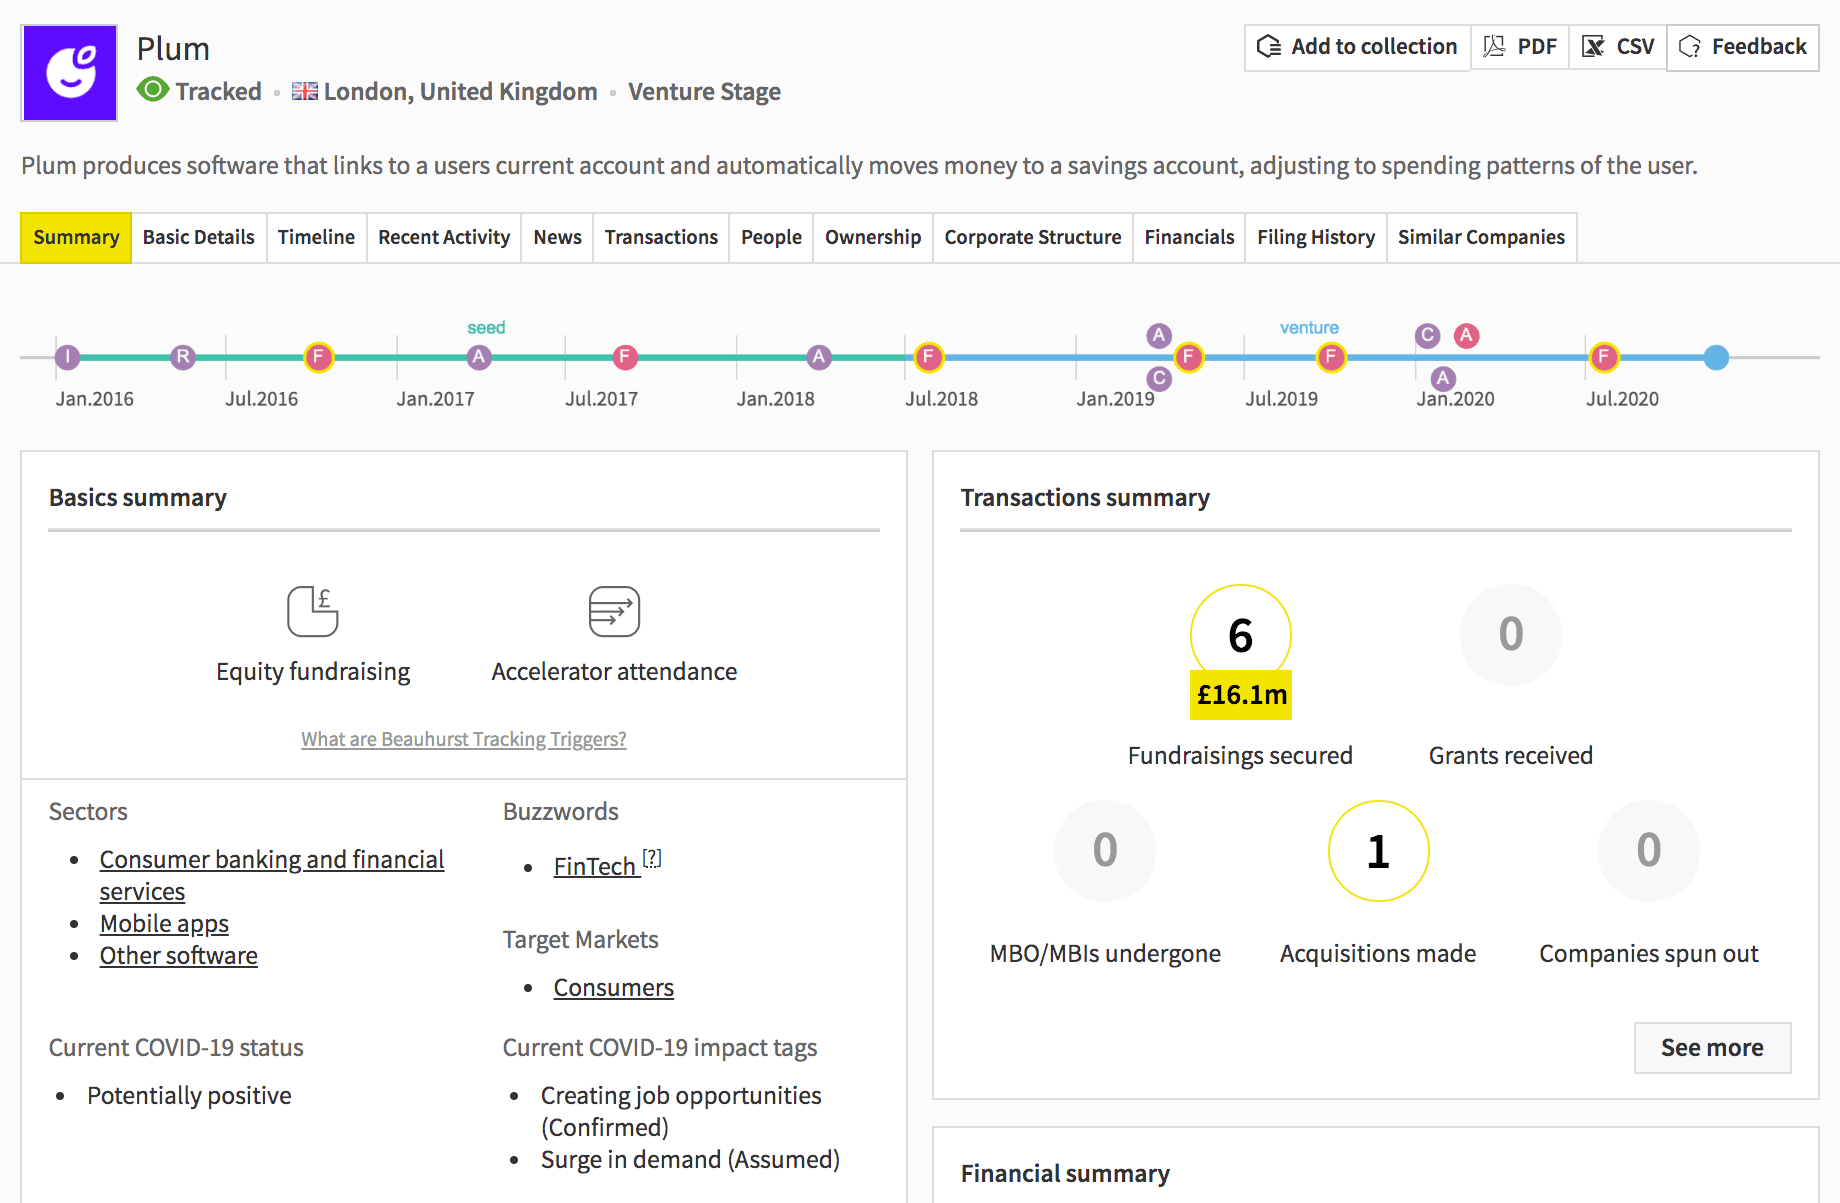Open the Other software sector link
Viewport: 1840px width, 1203px height.
(x=178, y=955)
